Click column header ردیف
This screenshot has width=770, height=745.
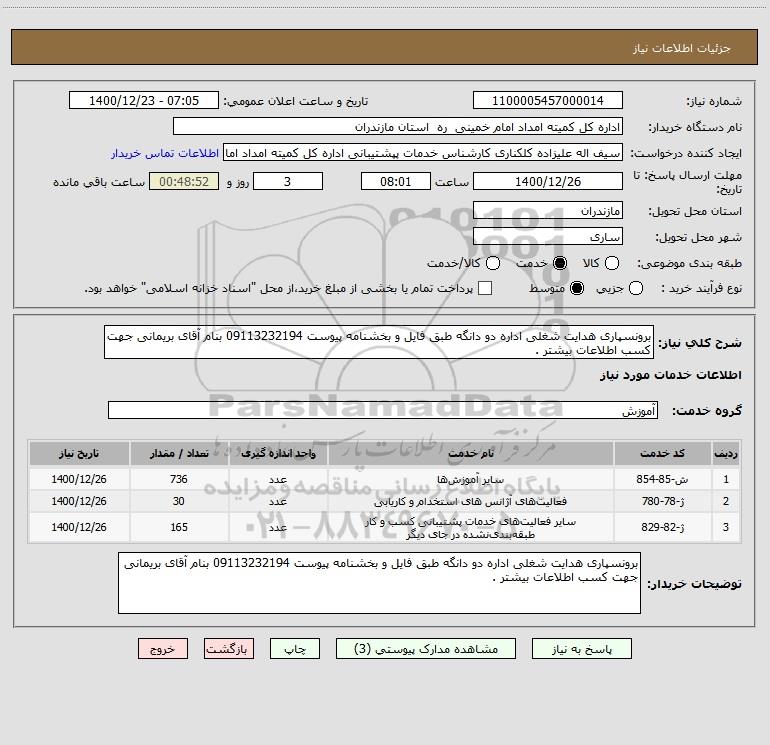point(725,453)
